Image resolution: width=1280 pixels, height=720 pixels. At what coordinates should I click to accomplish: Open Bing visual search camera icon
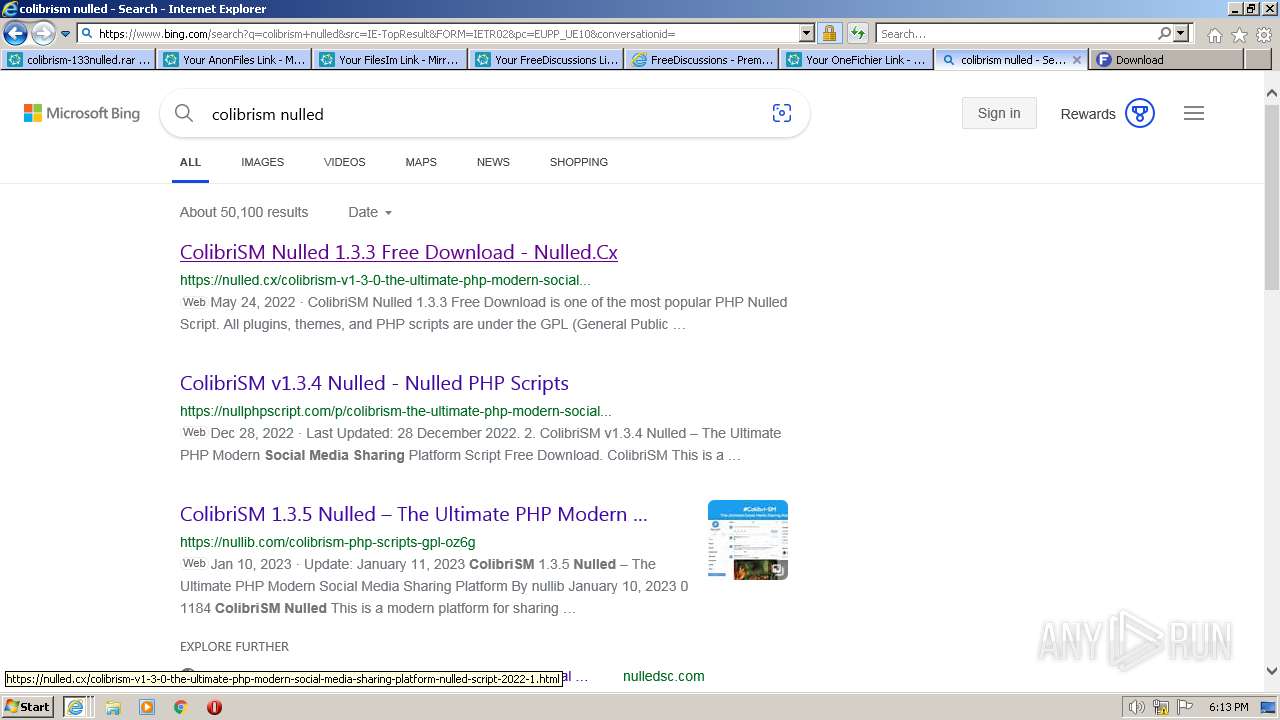pos(782,113)
